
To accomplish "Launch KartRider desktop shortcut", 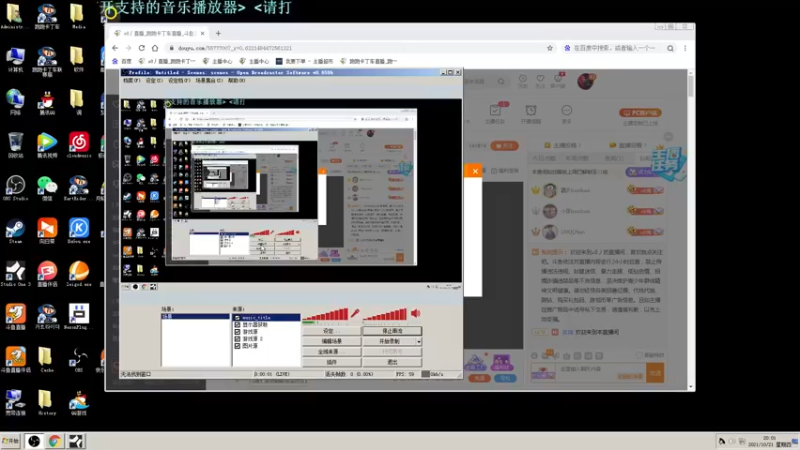I will [x=79, y=188].
